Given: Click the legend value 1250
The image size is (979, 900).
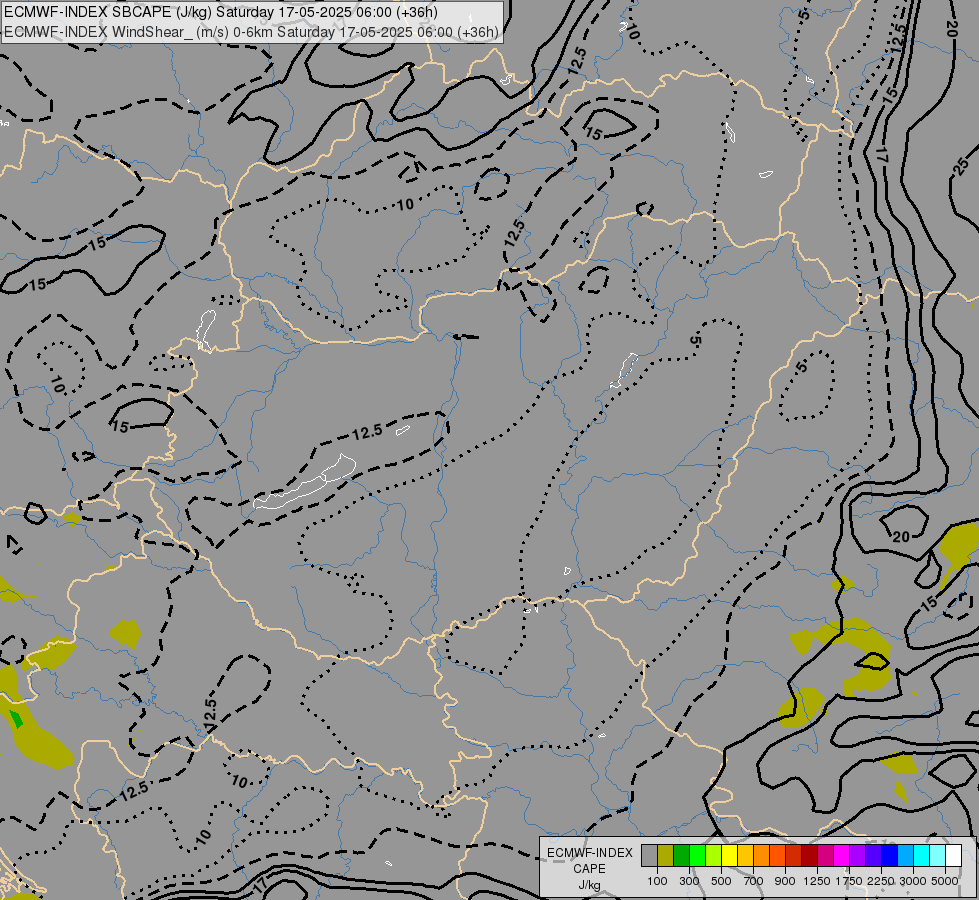Looking at the screenshot, I should [817, 881].
